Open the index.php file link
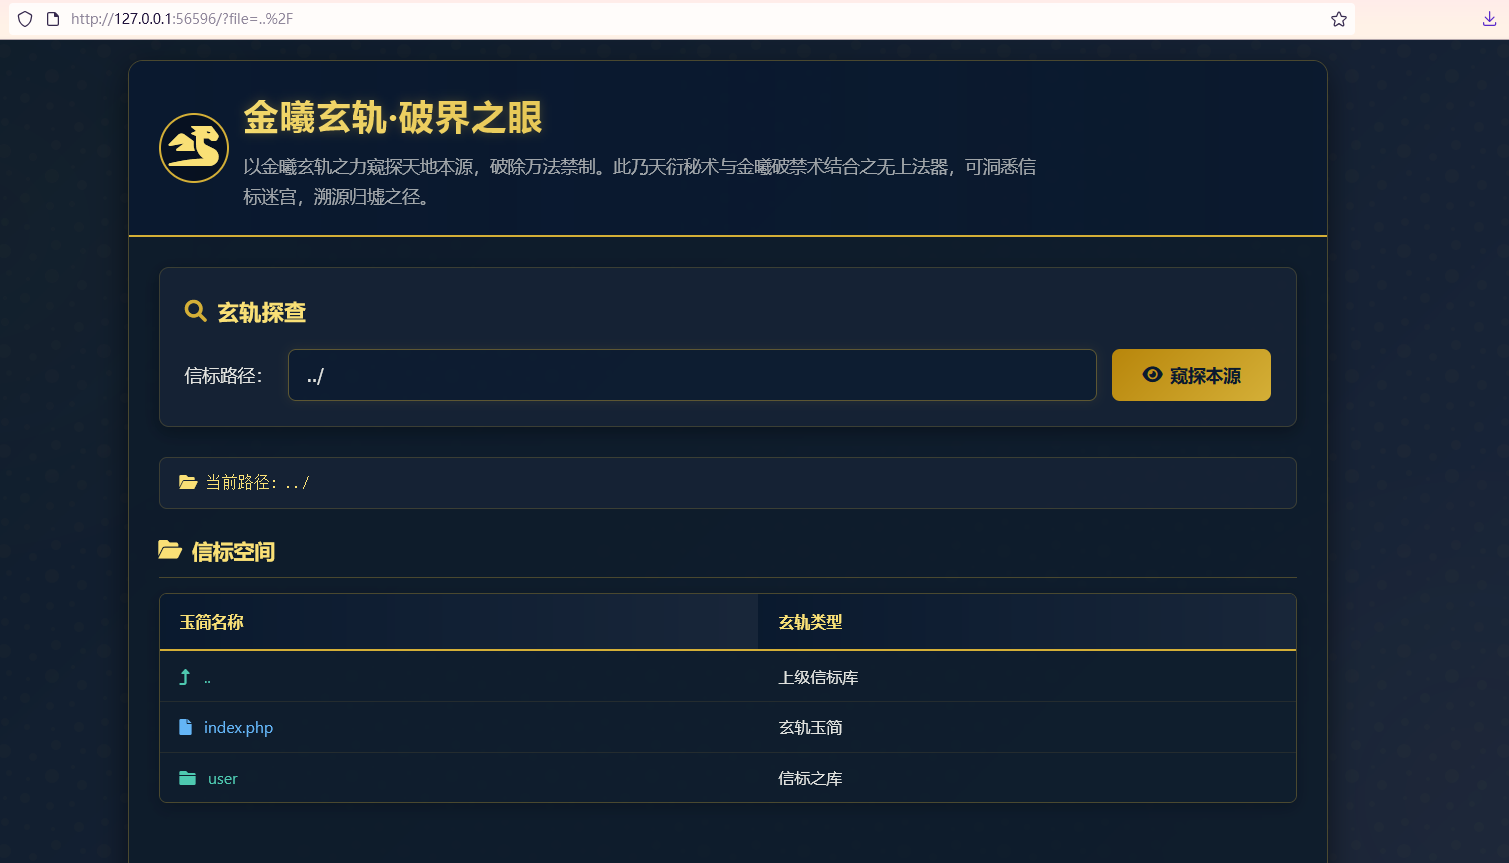 (x=238, y=727)
